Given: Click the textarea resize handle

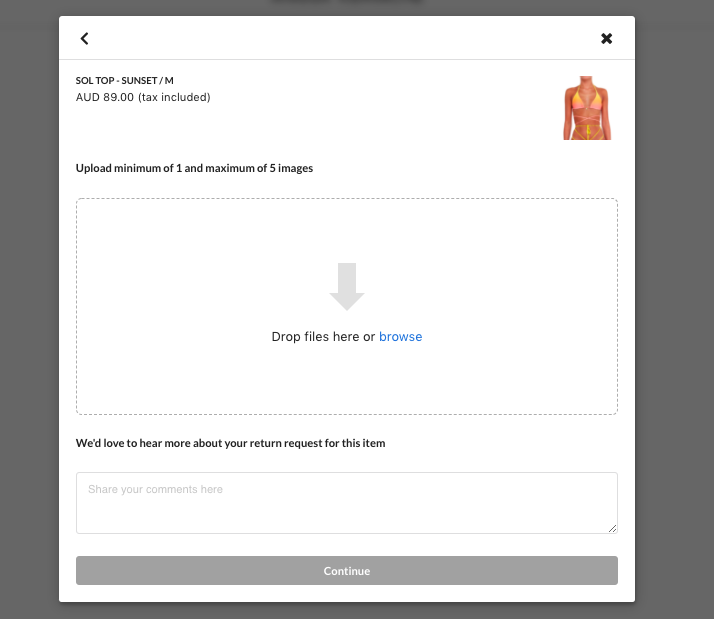Looking at the screenshot, I should point(613,528).
